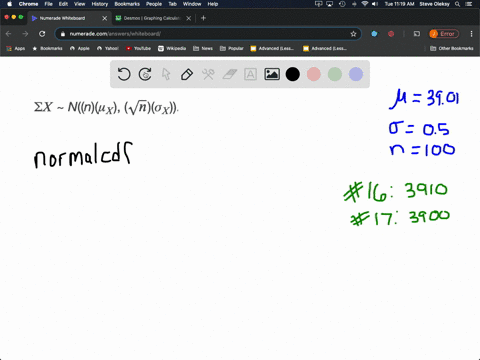Click the numerade.com address bar
The image size is (480, 360).
(207, 34)
